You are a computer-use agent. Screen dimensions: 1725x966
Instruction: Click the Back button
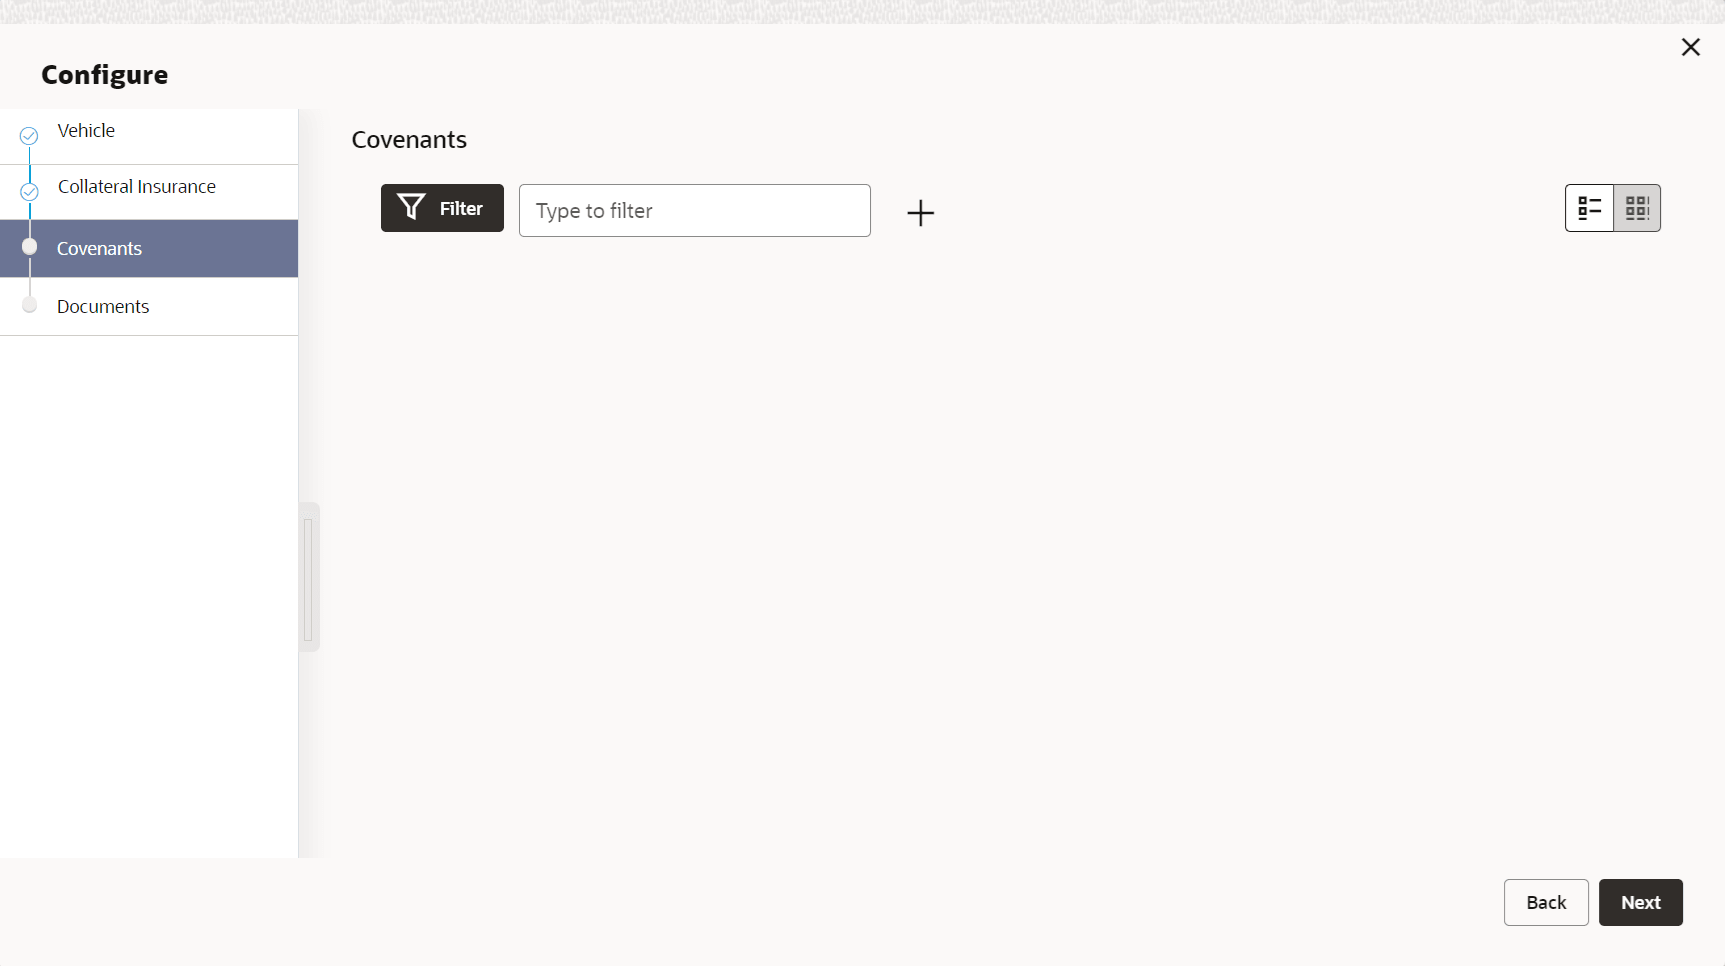(x=1546, y=902)
